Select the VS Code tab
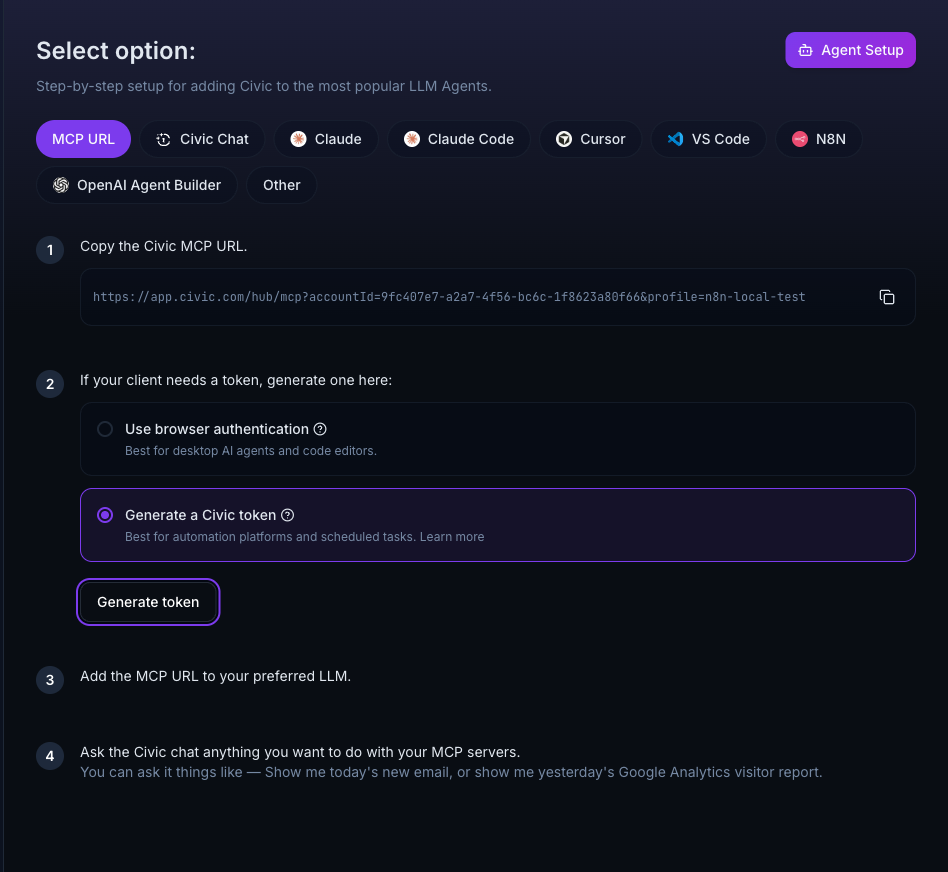This screenshot has width=948, height=872. coord(709,139)
